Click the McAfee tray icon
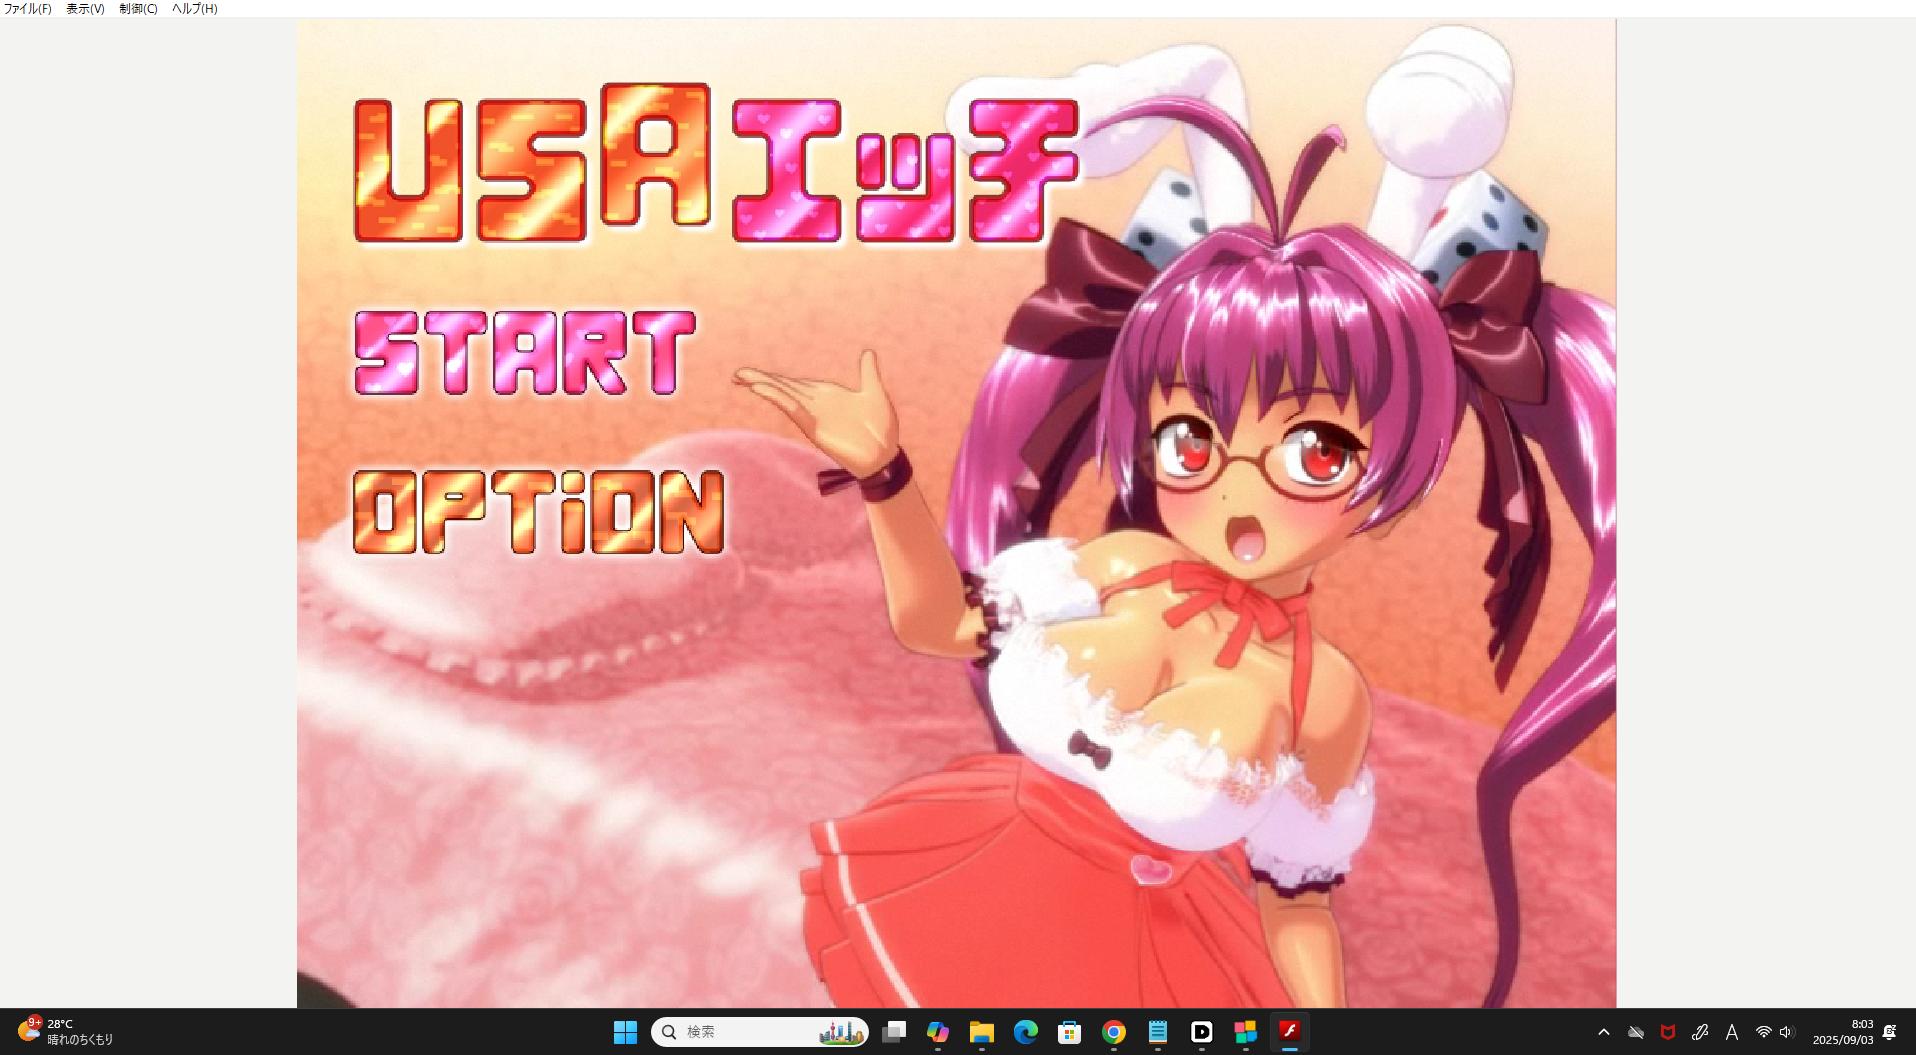The image size is (1916, 1055). pyautogui.click(x=1667, y=1032)
